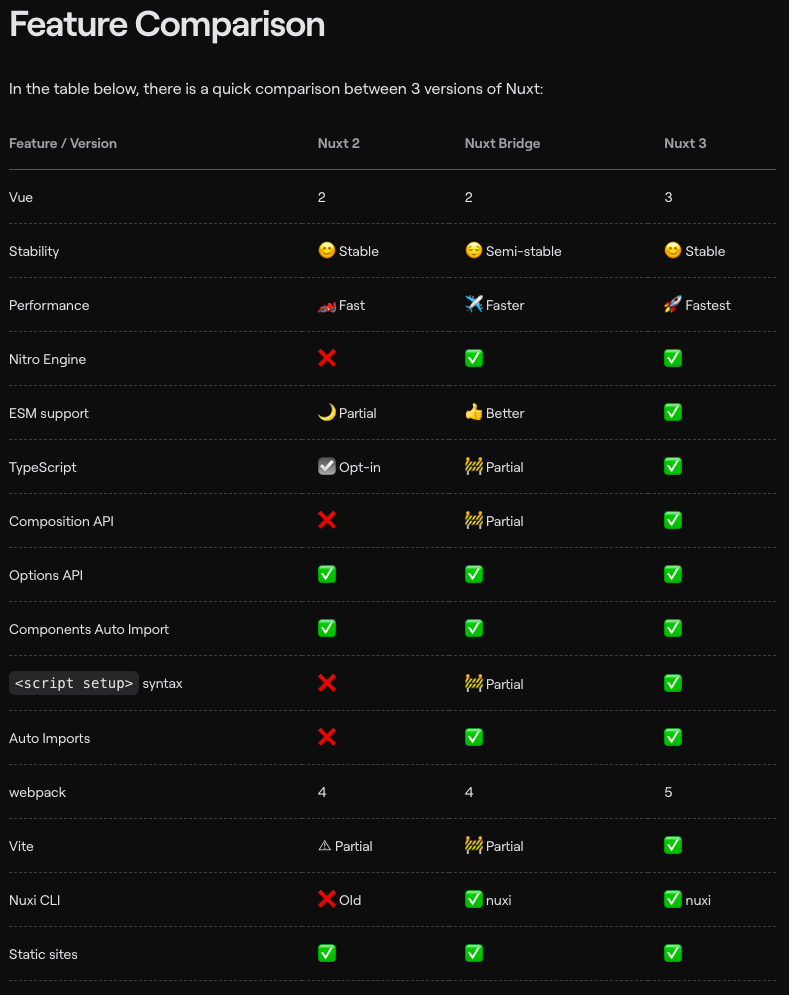This screenshot has height=995, width=789.
Task: Click the Nuxt 3 column header
Action: (x=685, y=143)
